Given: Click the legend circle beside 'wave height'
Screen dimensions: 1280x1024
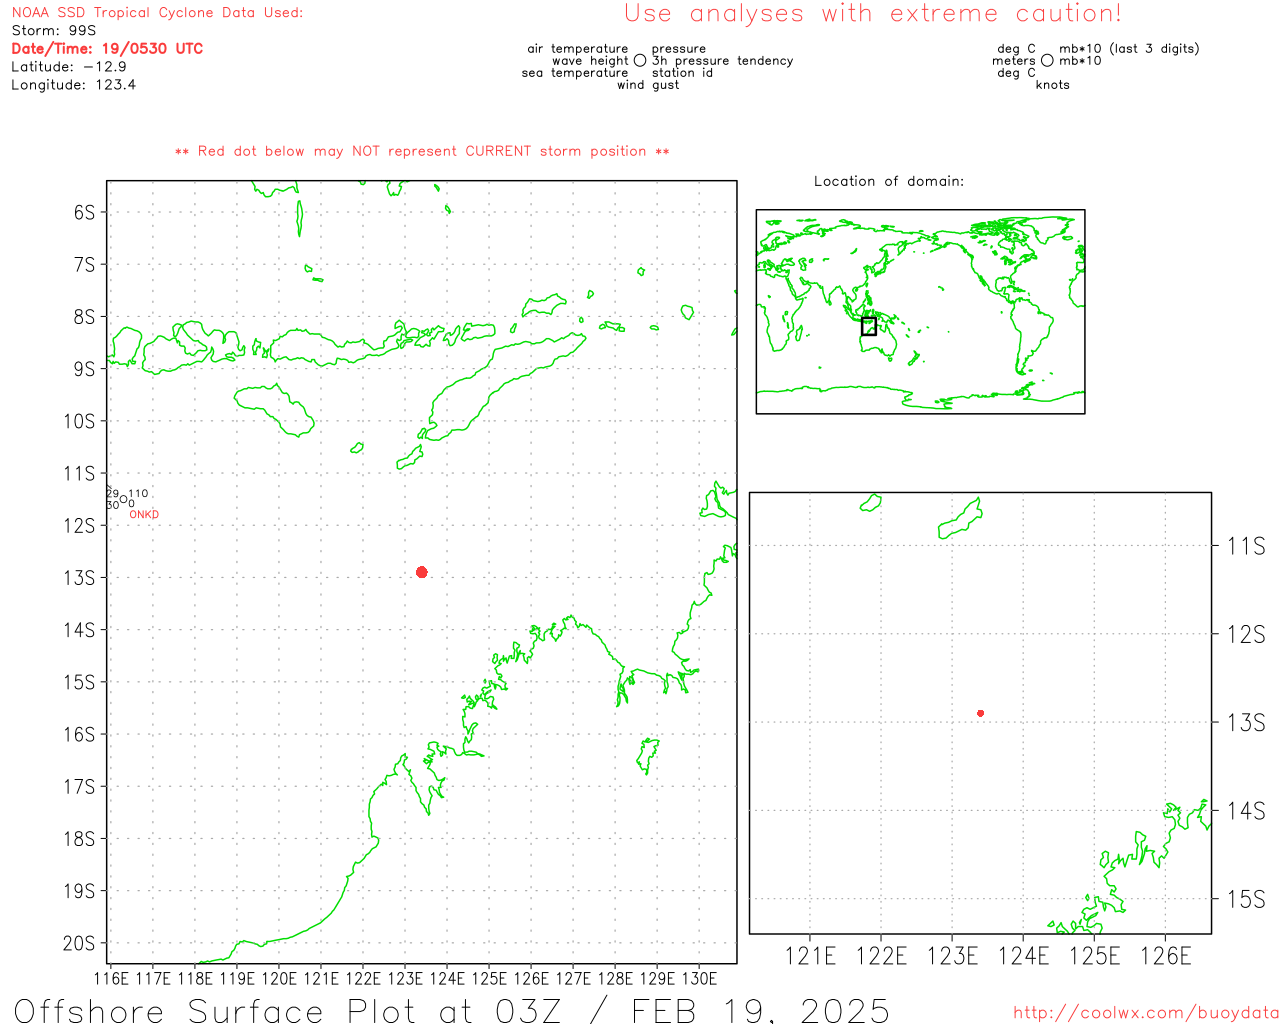Looking at the screenshot, I should [640, 61].
